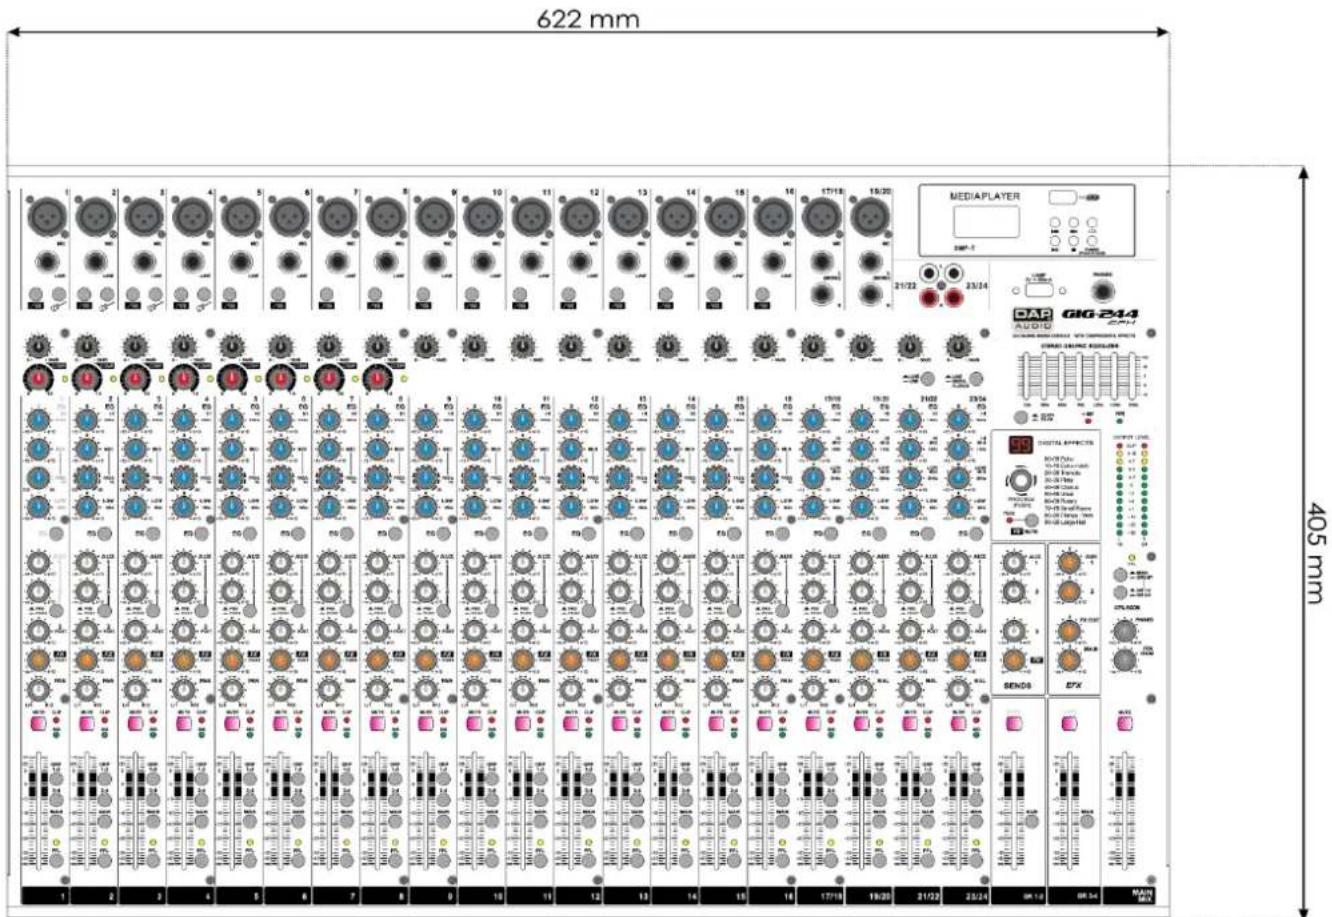The image size is (1332, 917).
Task: Click the EFX section label
Action: pos(1072,686)
